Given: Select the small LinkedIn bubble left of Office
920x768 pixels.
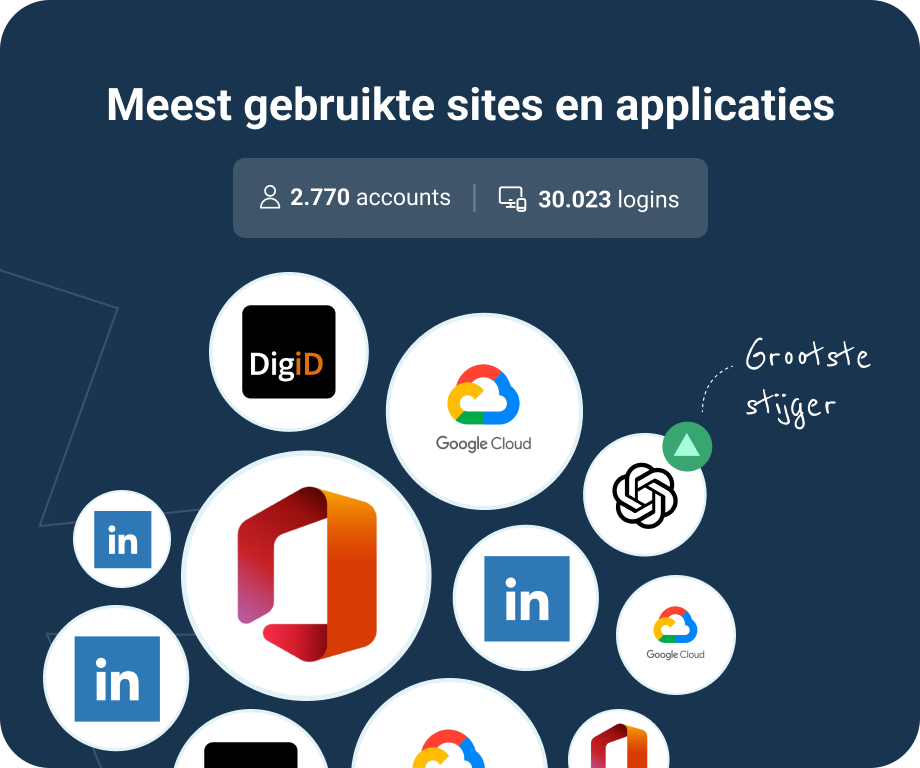Looking at the screenshot, I should 122,539.
